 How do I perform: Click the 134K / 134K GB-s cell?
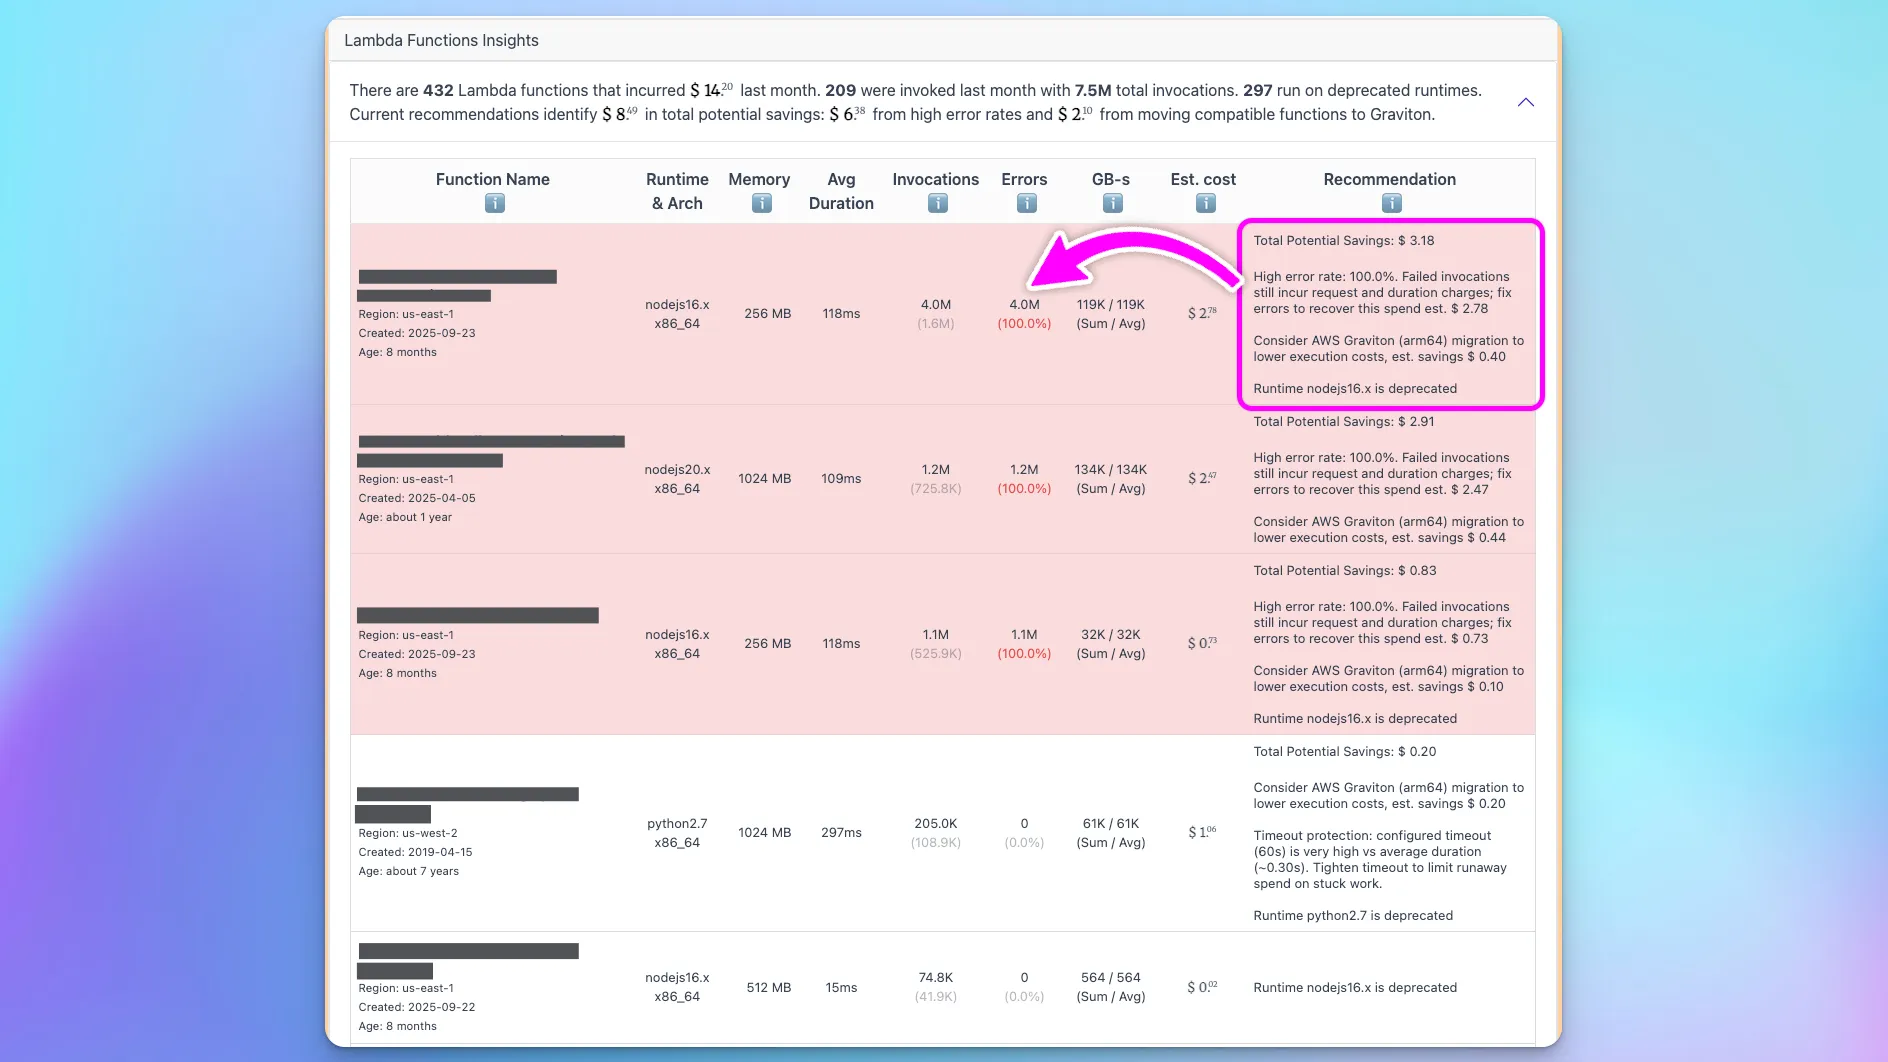(1110, 479)
